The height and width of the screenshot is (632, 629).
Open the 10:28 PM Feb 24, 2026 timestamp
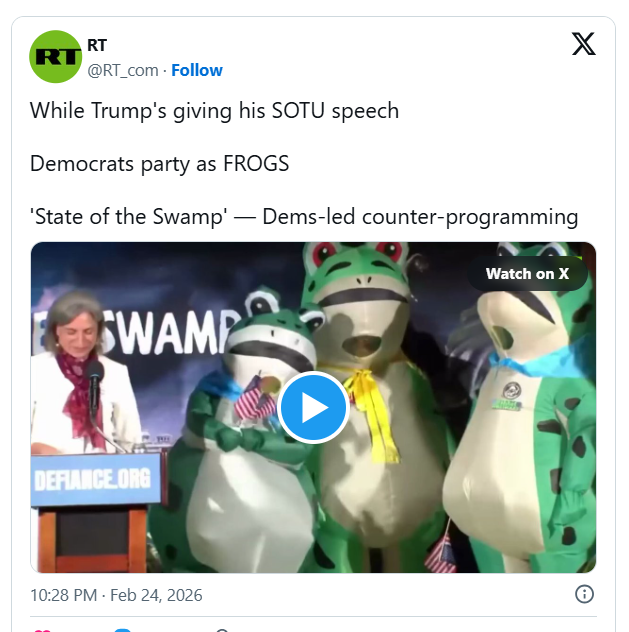116,595
